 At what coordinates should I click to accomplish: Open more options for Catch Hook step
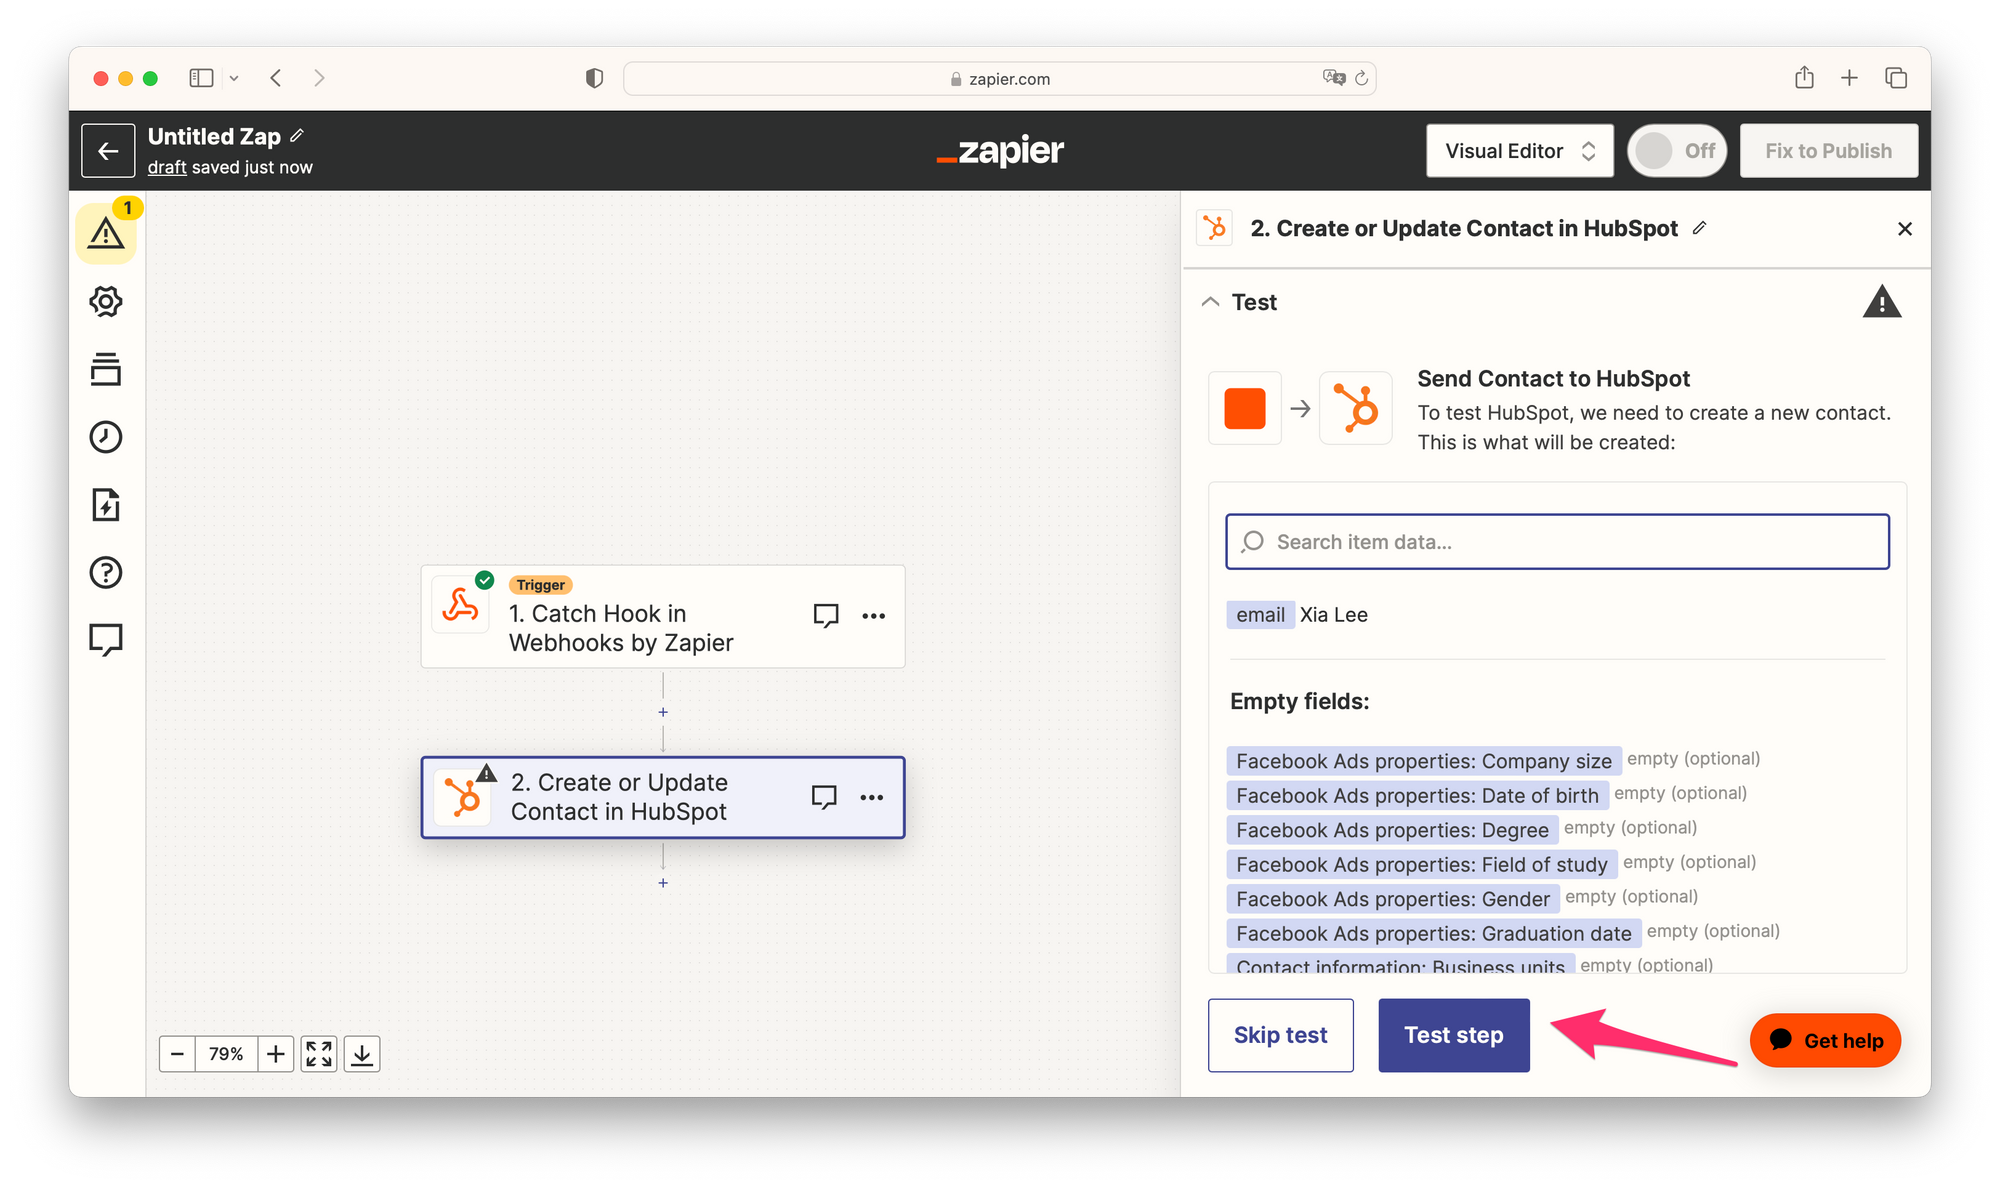point(874,616)
